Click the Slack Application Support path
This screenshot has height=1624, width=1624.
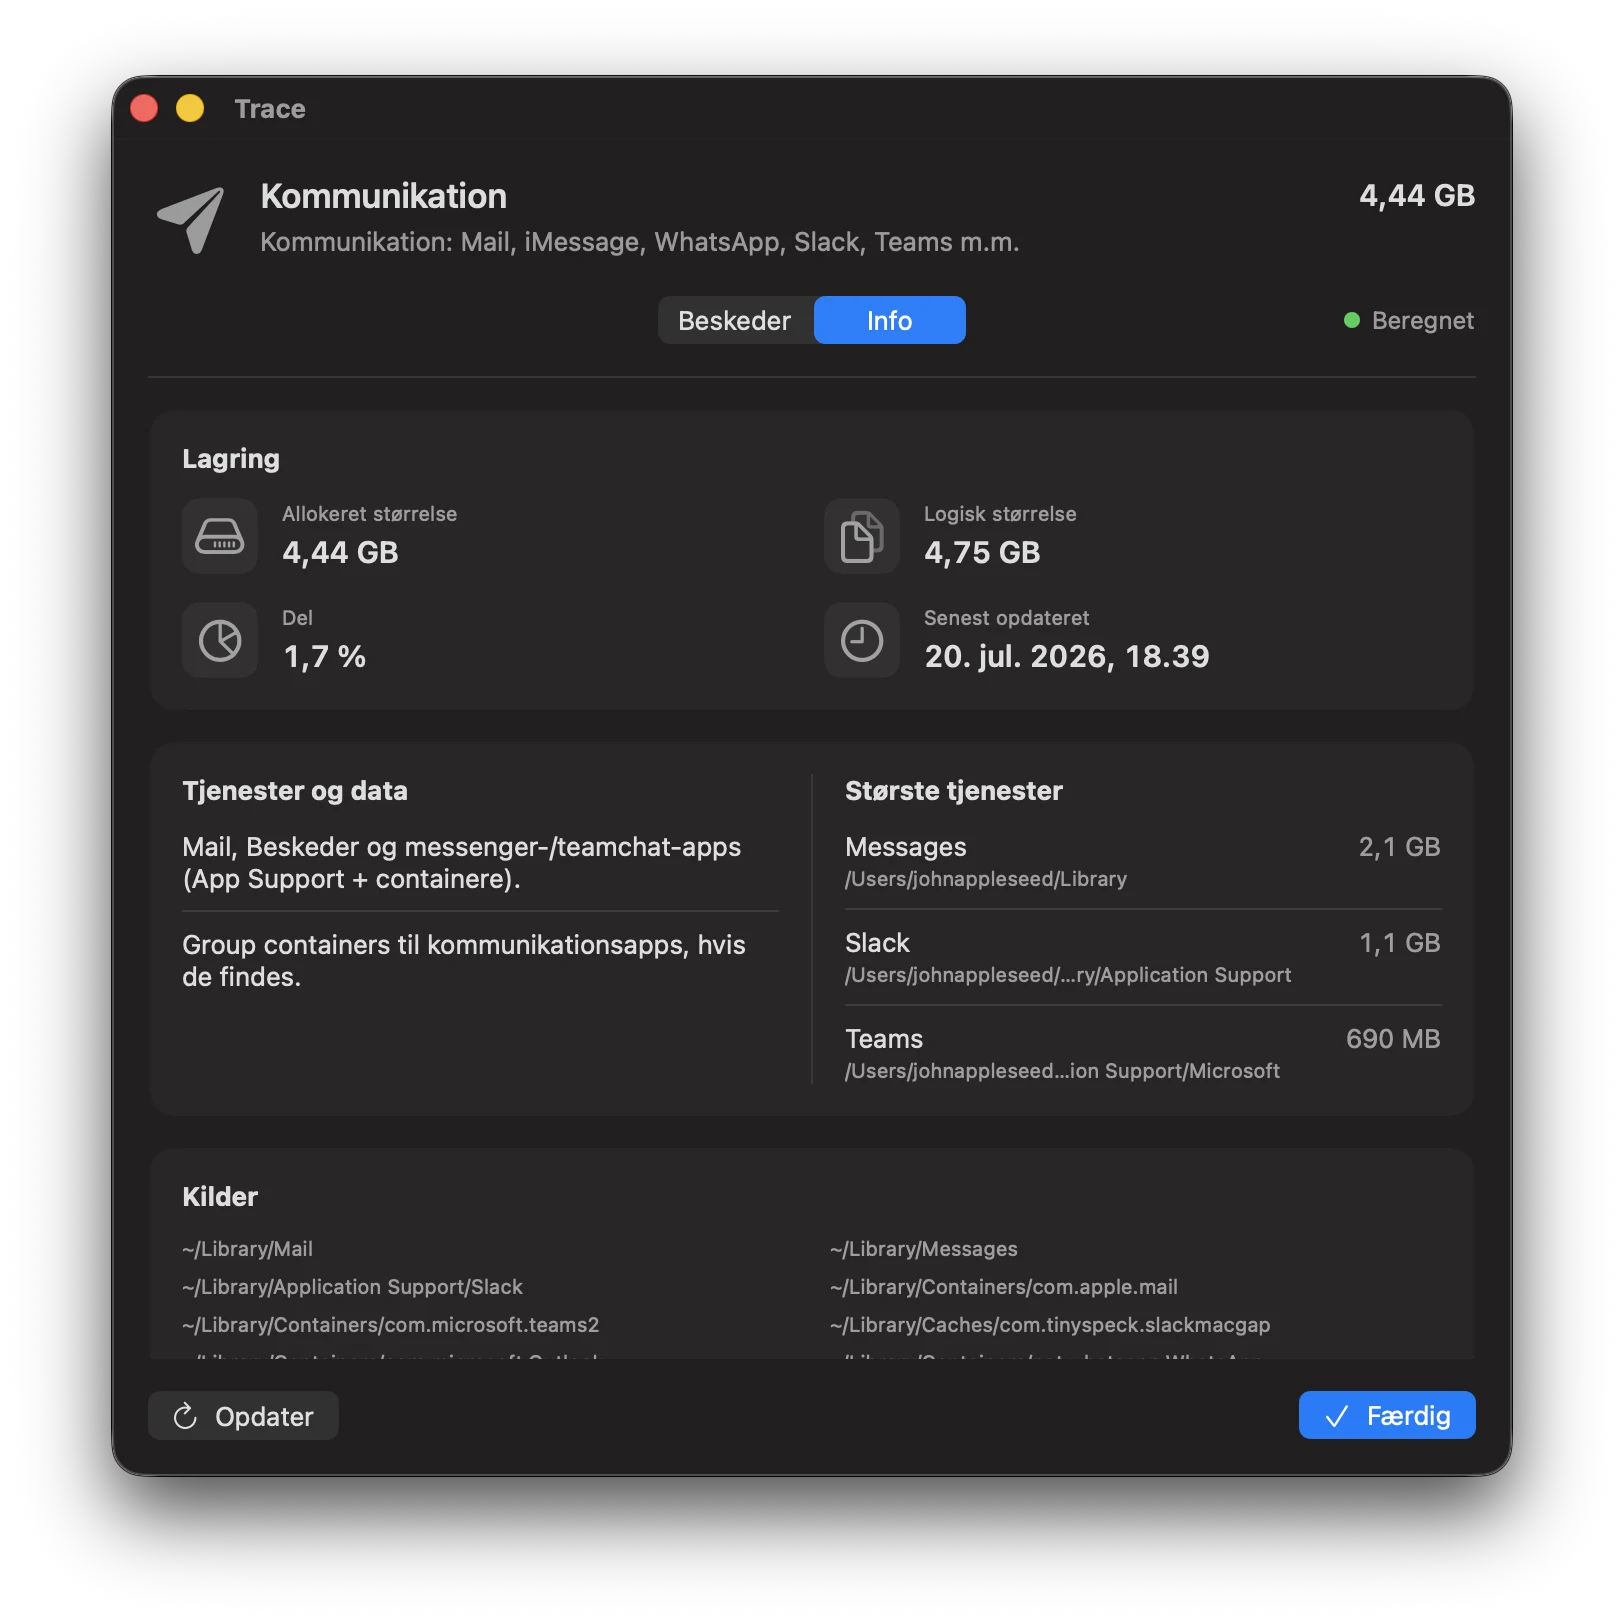click(x=1068, y=975)
